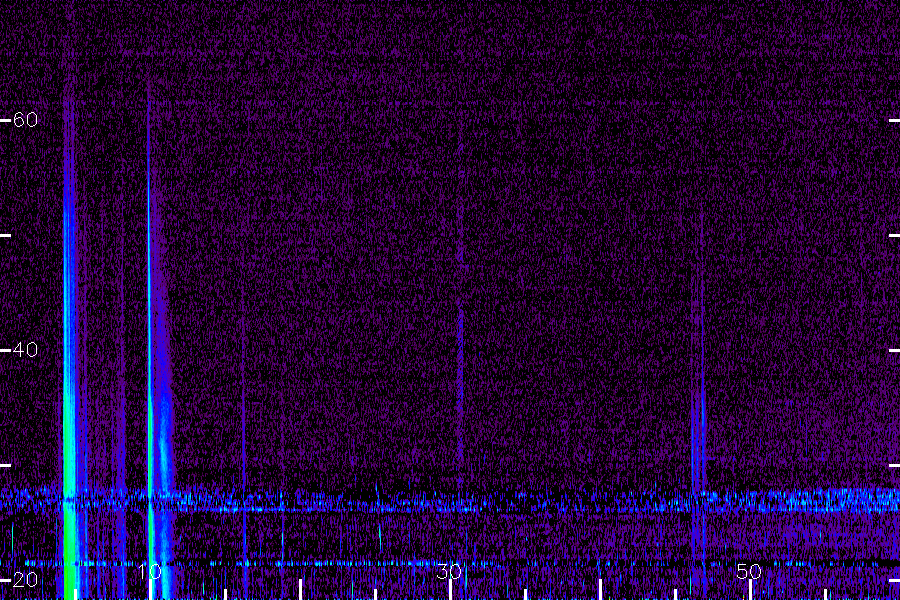Image resolution: width=900 pixels, height=600 pixels.
Task: Click the horizontal axis label 50
Action: pos(749,571)
